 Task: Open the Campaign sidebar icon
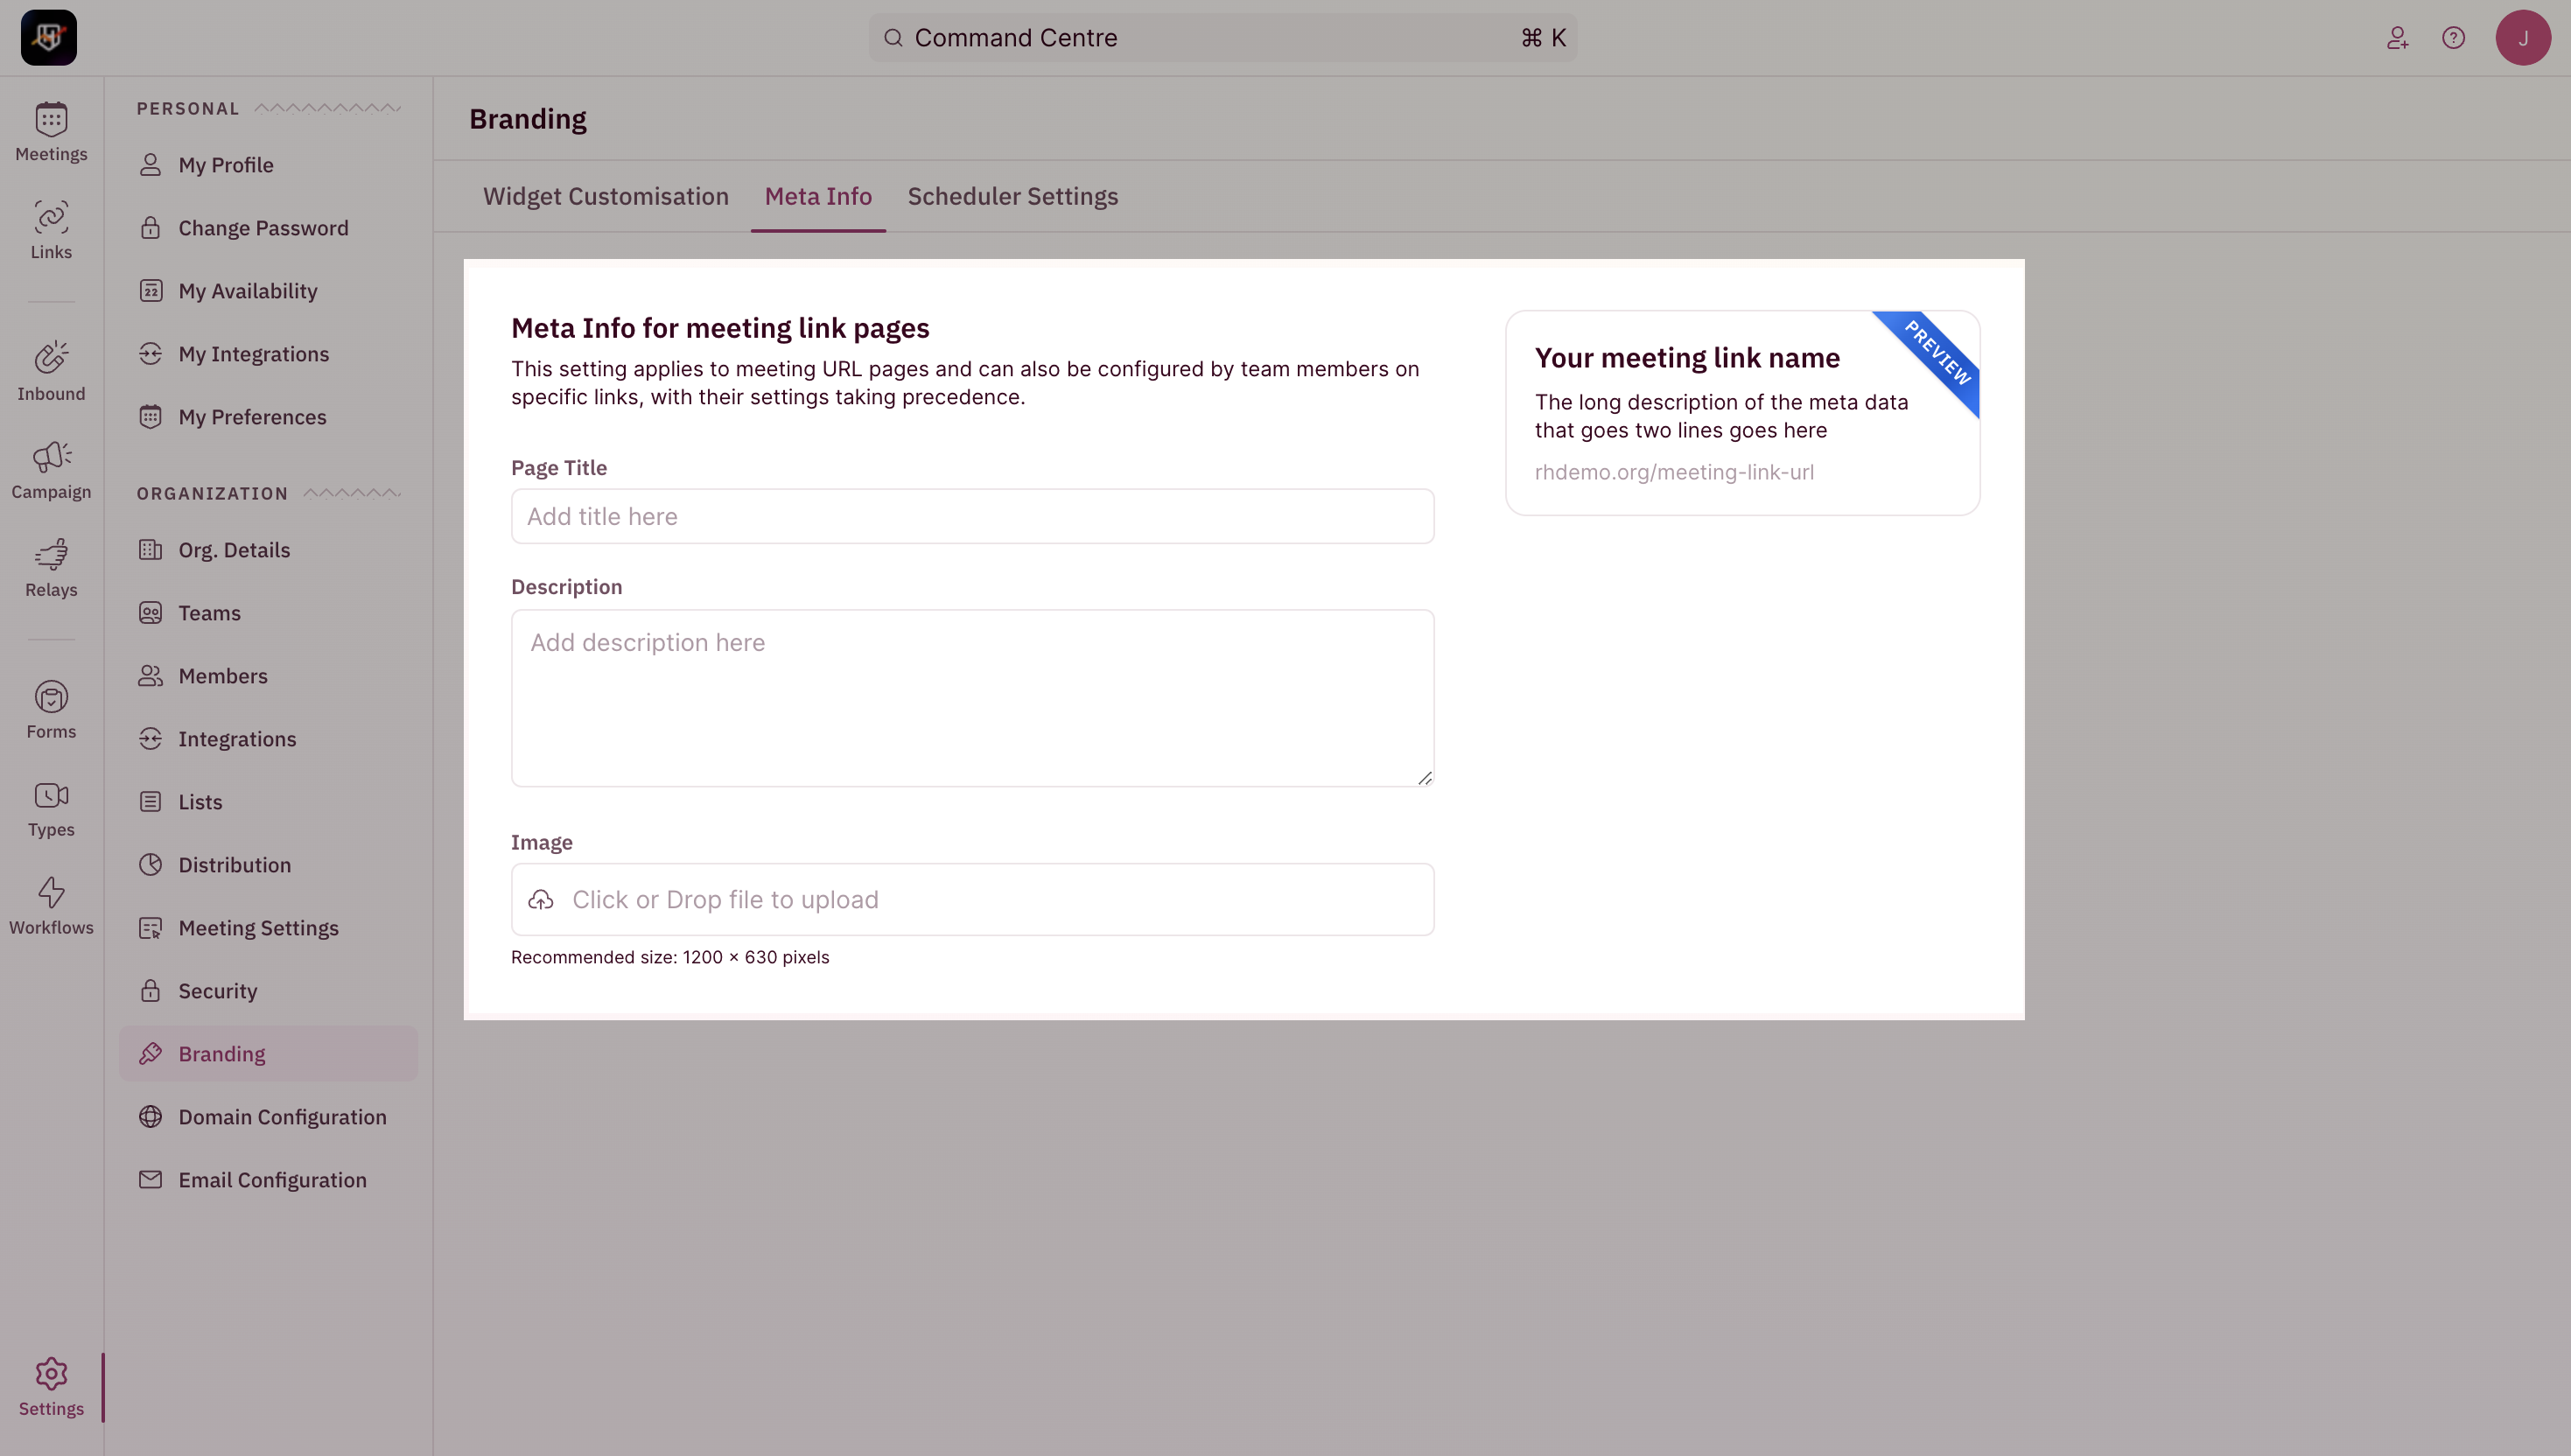tap(51, 469)
